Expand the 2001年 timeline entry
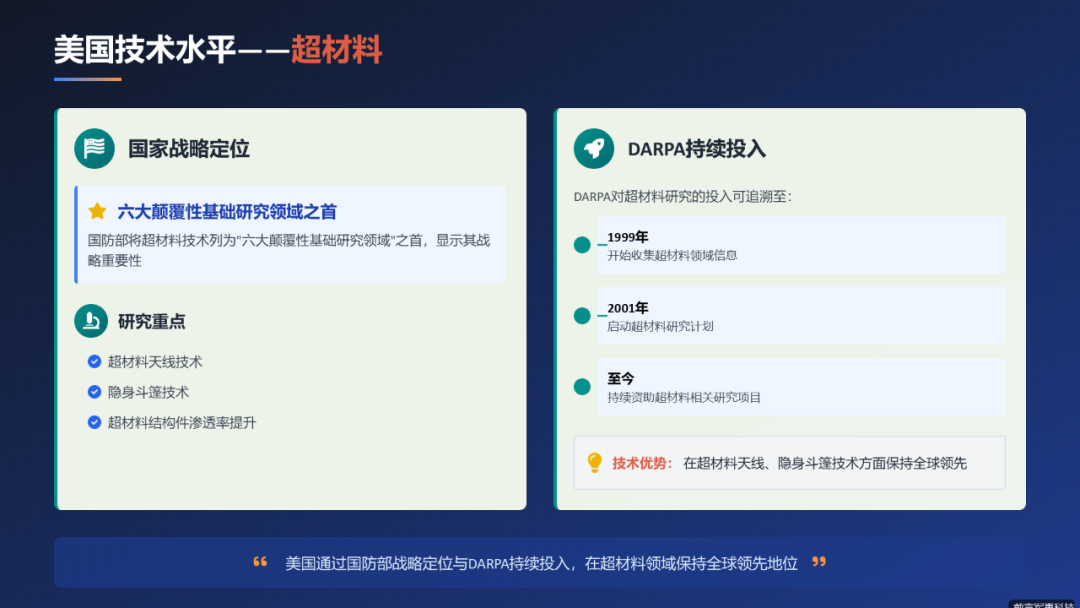1080x608 pixels. [800, 316]
